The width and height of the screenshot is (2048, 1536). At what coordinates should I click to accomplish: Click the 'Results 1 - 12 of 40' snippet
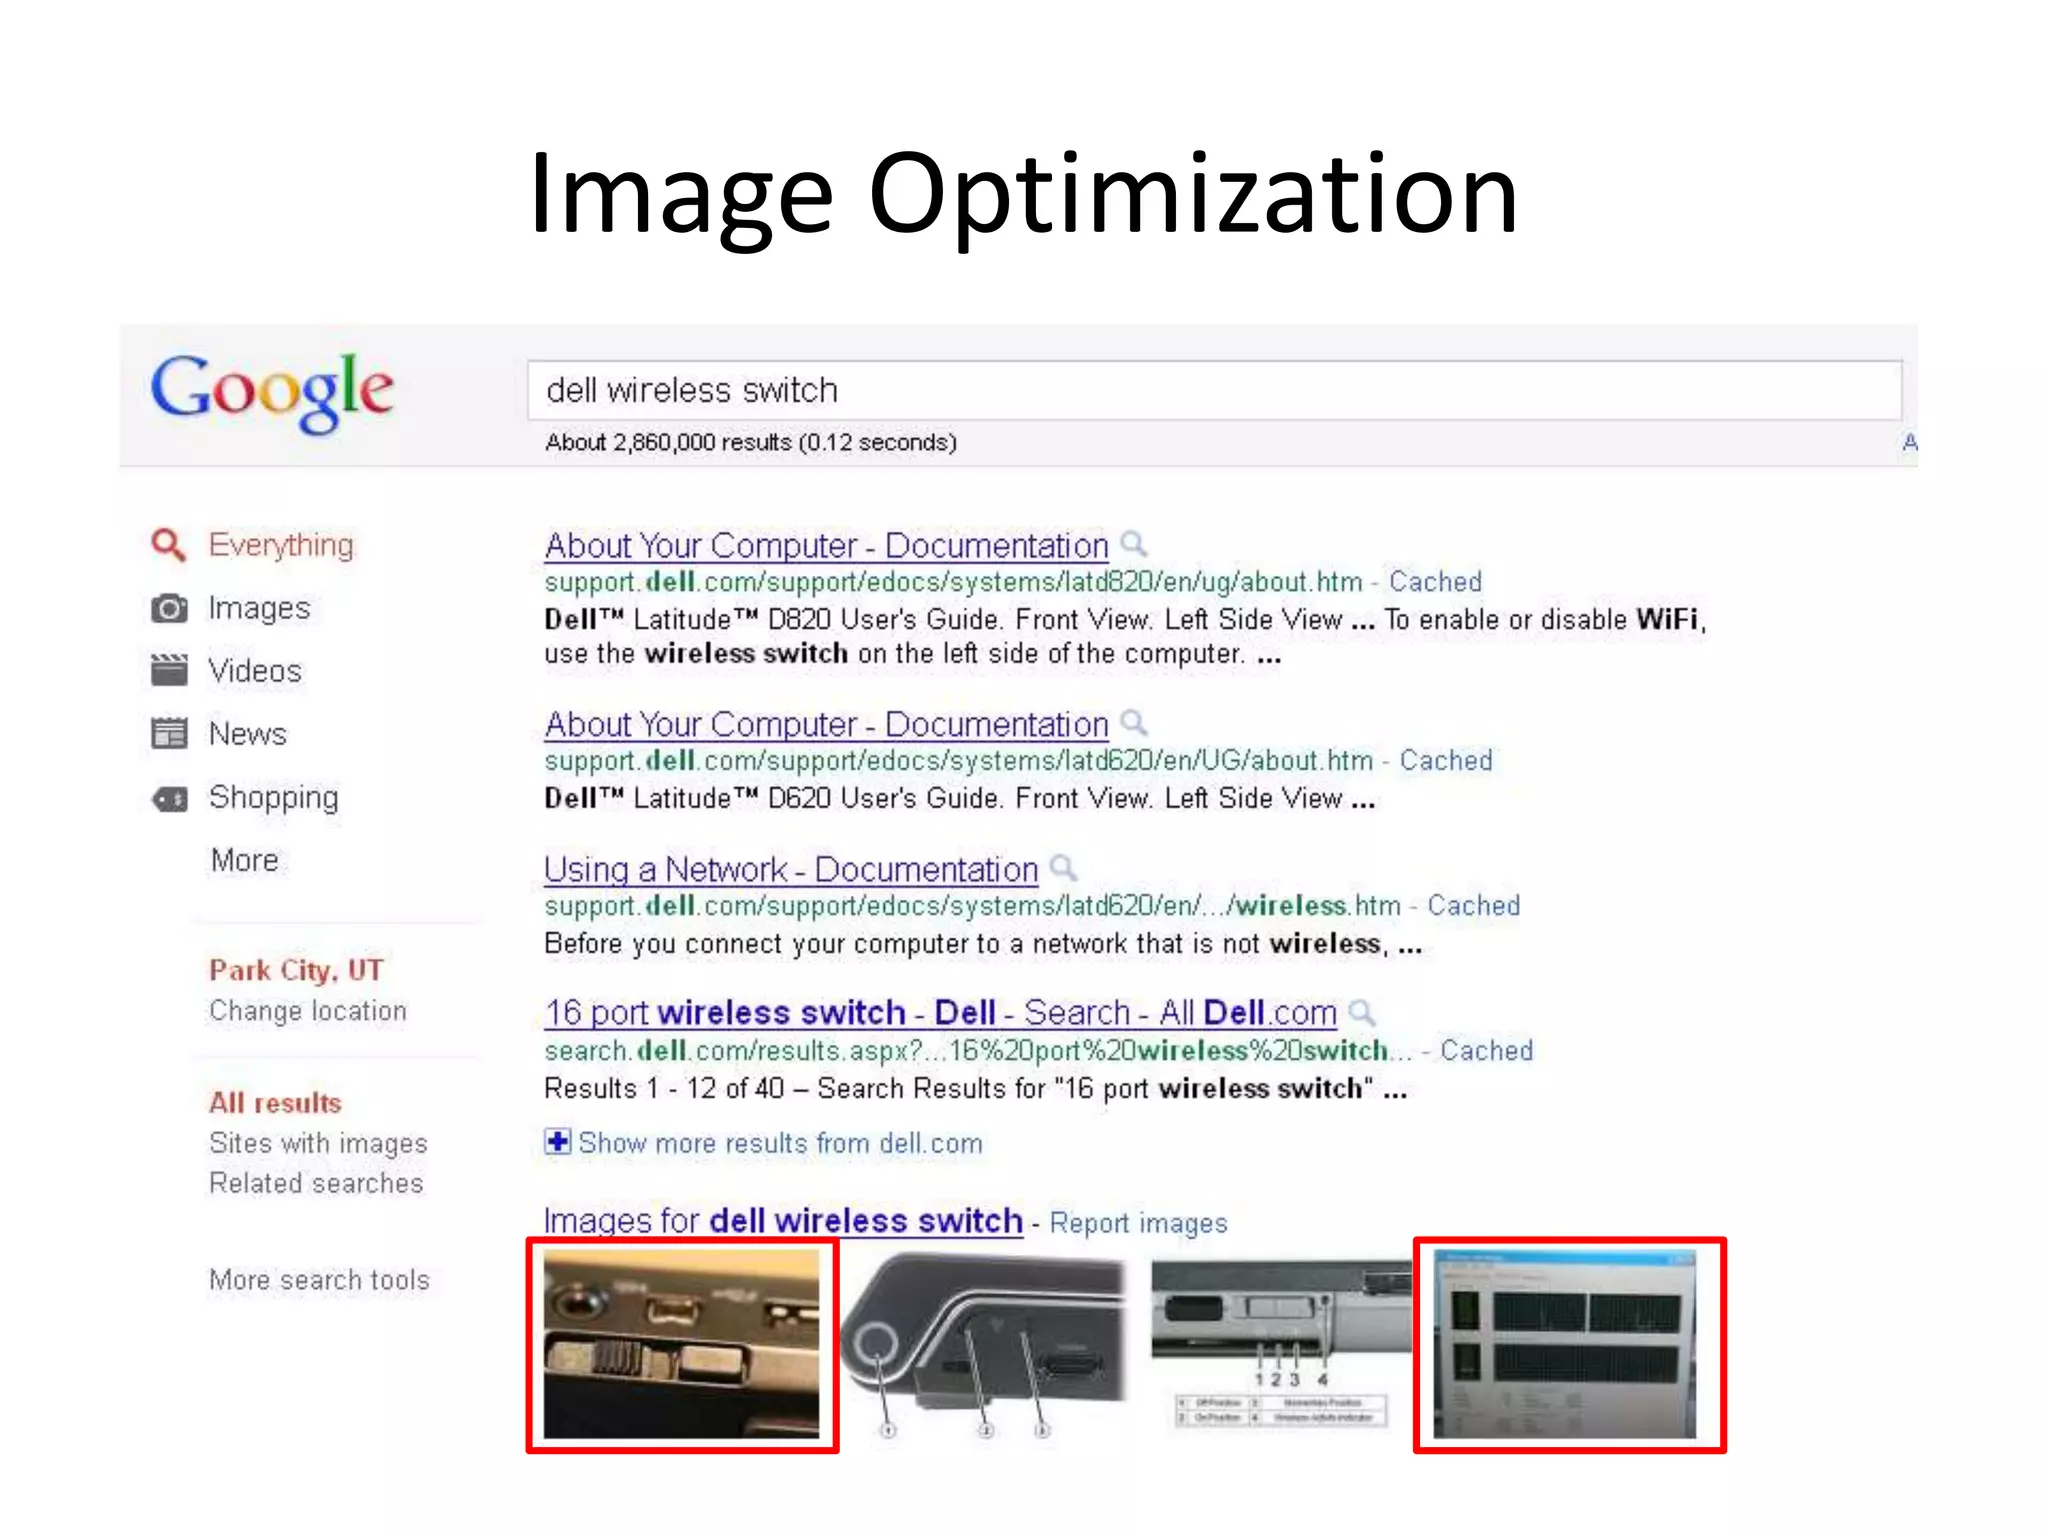pyautogui.click(x=976, y=1089)
